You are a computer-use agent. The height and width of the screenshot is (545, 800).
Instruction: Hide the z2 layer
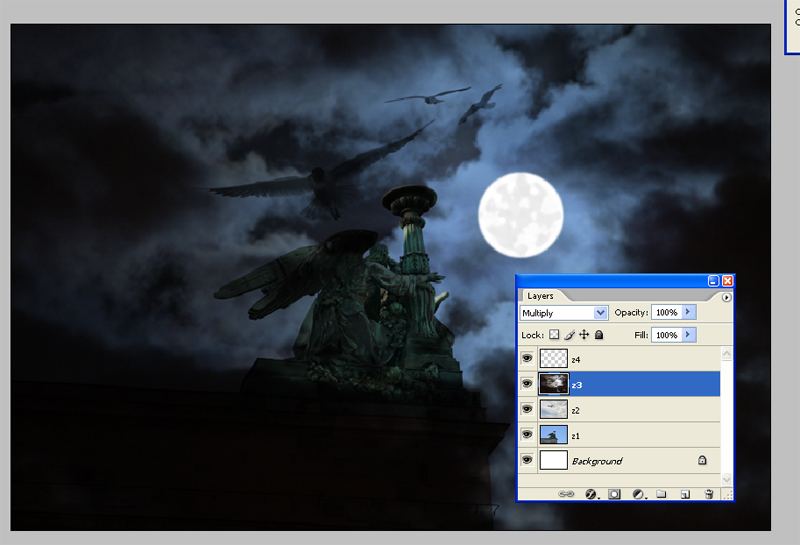click(527, 409)
